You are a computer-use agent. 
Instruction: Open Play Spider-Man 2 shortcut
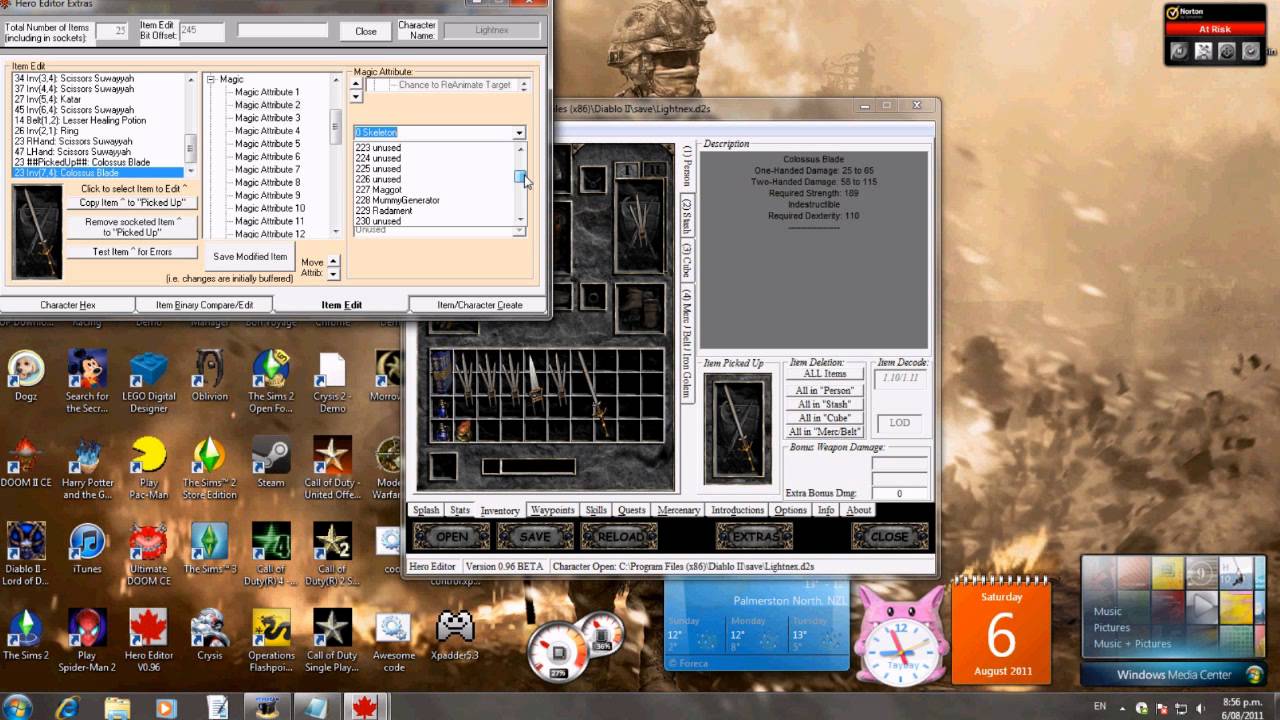(87, 640)
